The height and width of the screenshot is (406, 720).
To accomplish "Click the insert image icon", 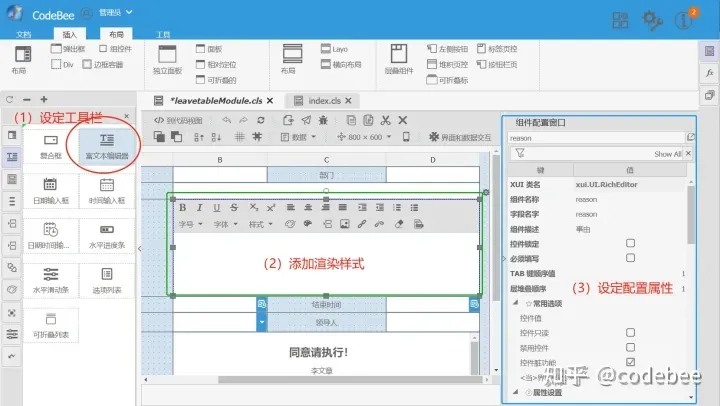I will click(344, 224).
